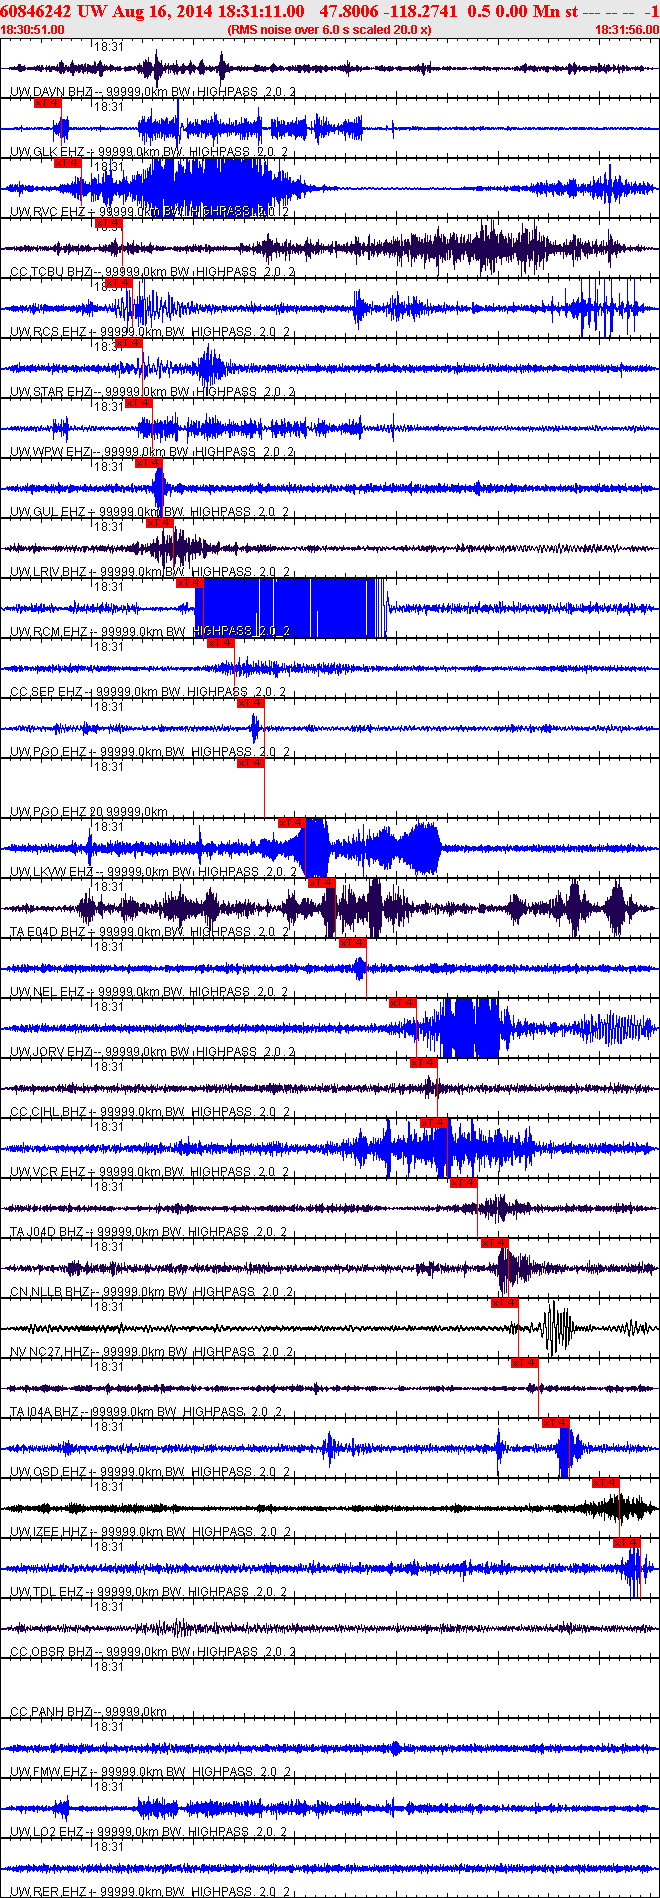
Task: Click the red pick flag on UW.WPW trace
Action: click(x=138, y=403)
